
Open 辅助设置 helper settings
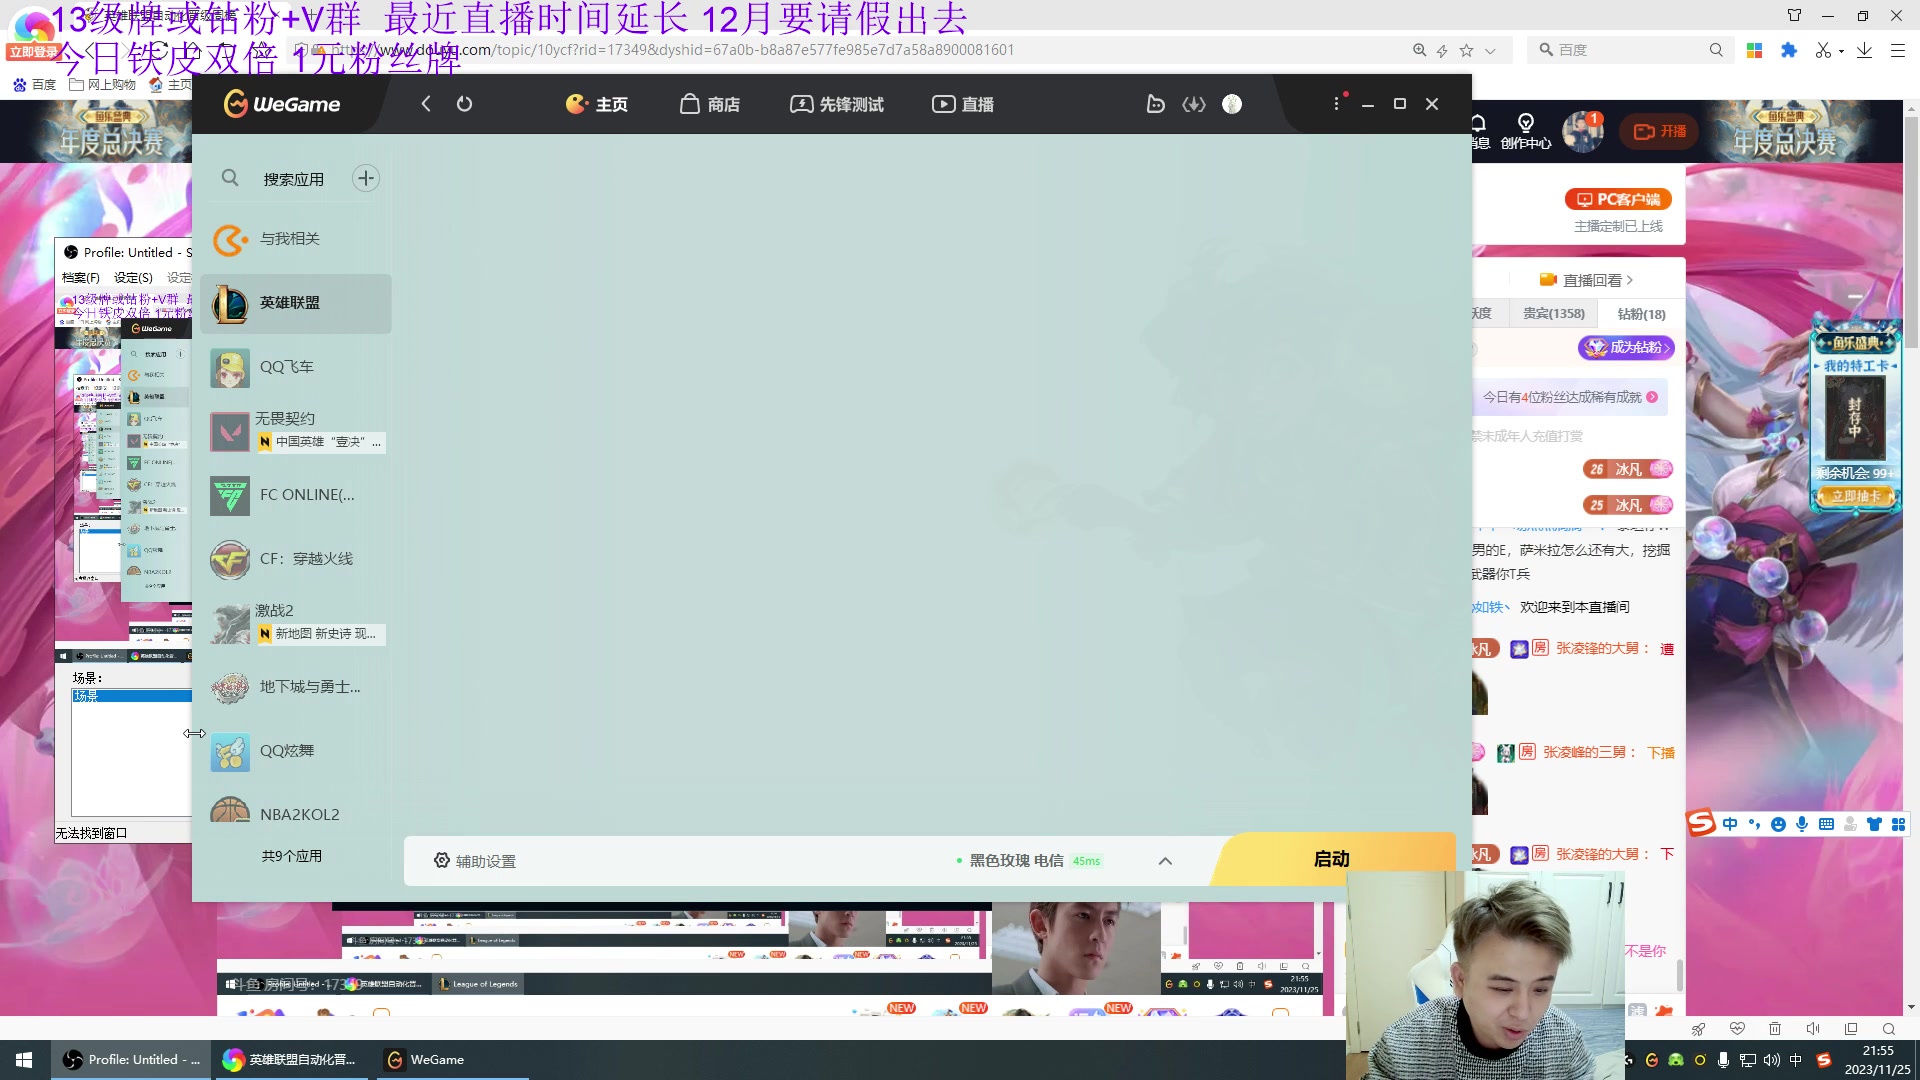click(x=475, y=861)
